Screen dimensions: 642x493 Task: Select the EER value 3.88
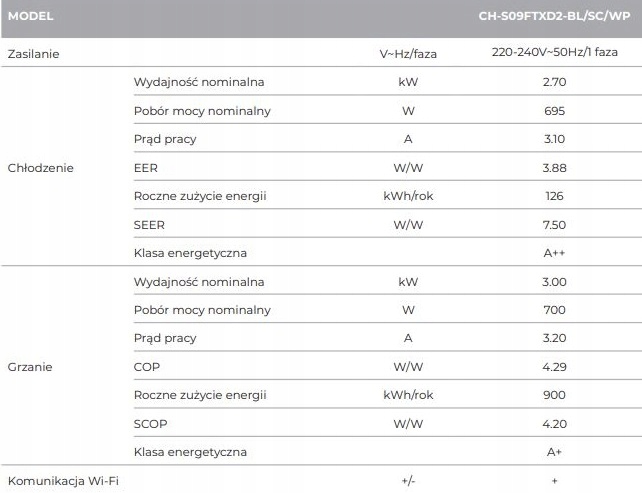tap(554, 167)
